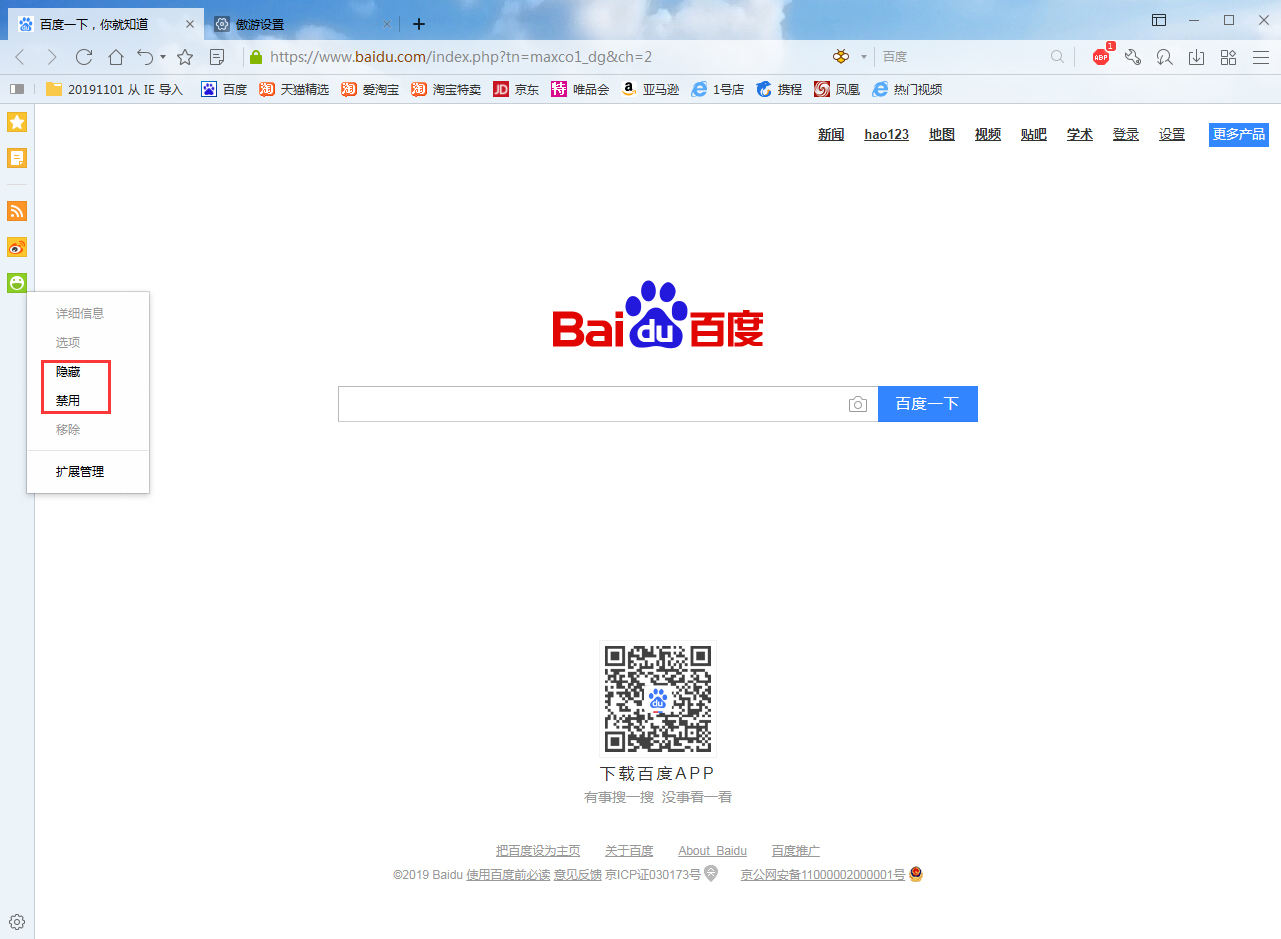Screen dimensions: 1281x939
Task: Launch the resource sniffer tool
Action: tap(1164, 57)
